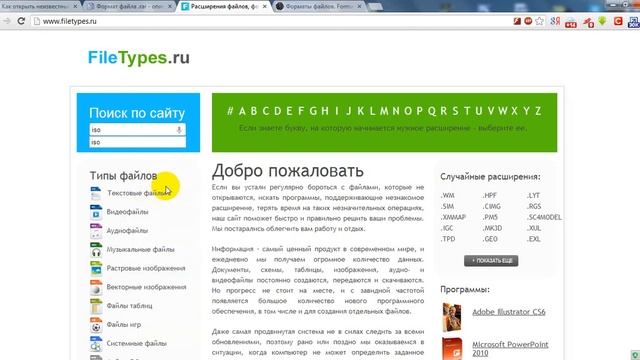Click the browser forward arrow
Image resolution: width=640 pixels, height=360 pixels.
tap(7, 21)
